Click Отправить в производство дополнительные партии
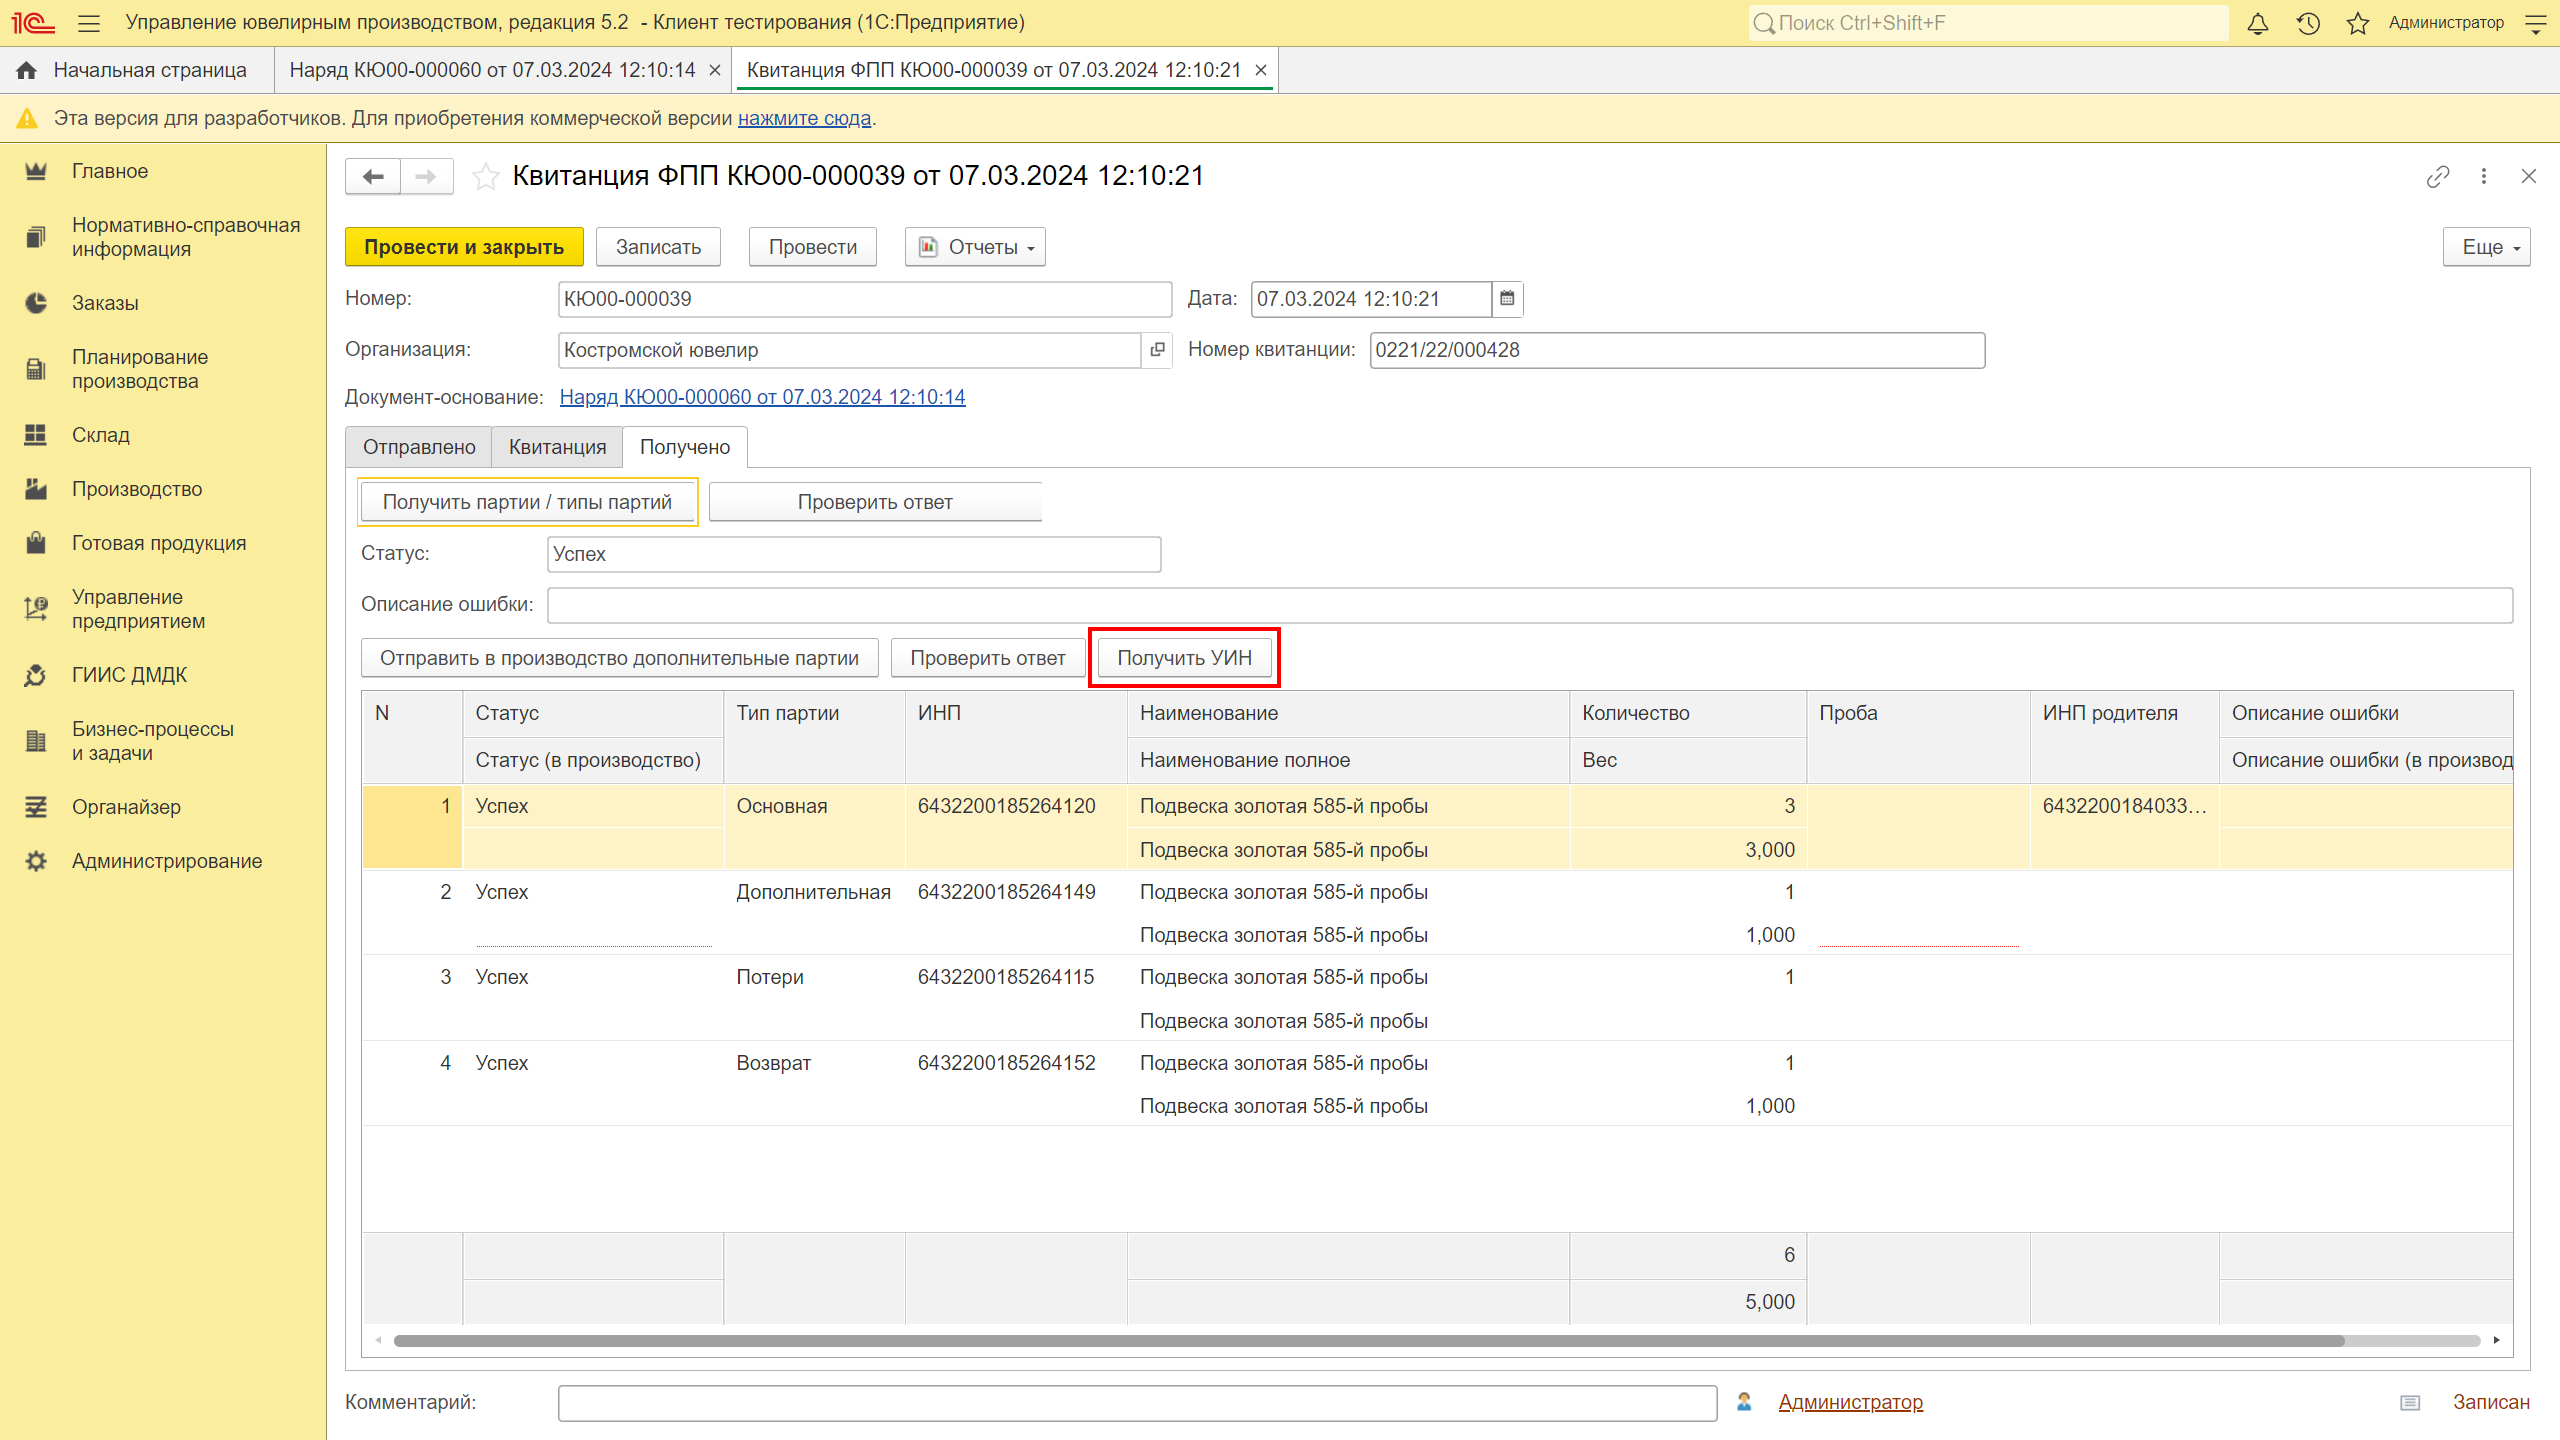 point(619,658)
